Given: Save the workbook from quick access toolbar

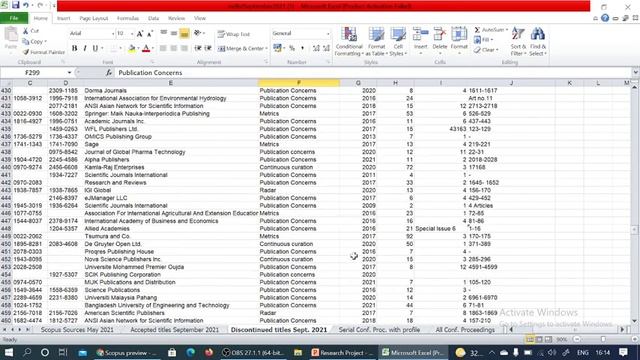Looking at the screenshot, I should (16, 5).
